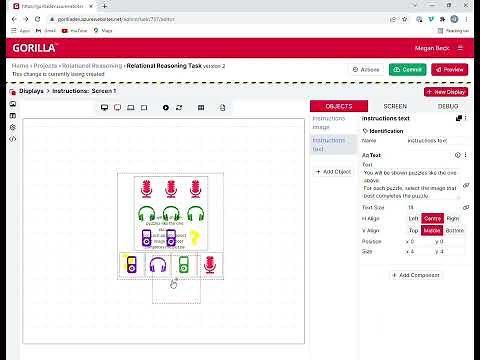Click the purple headphones answer option on canvas
The height and width of the screenshot is (360, 480).
point(158,265)
